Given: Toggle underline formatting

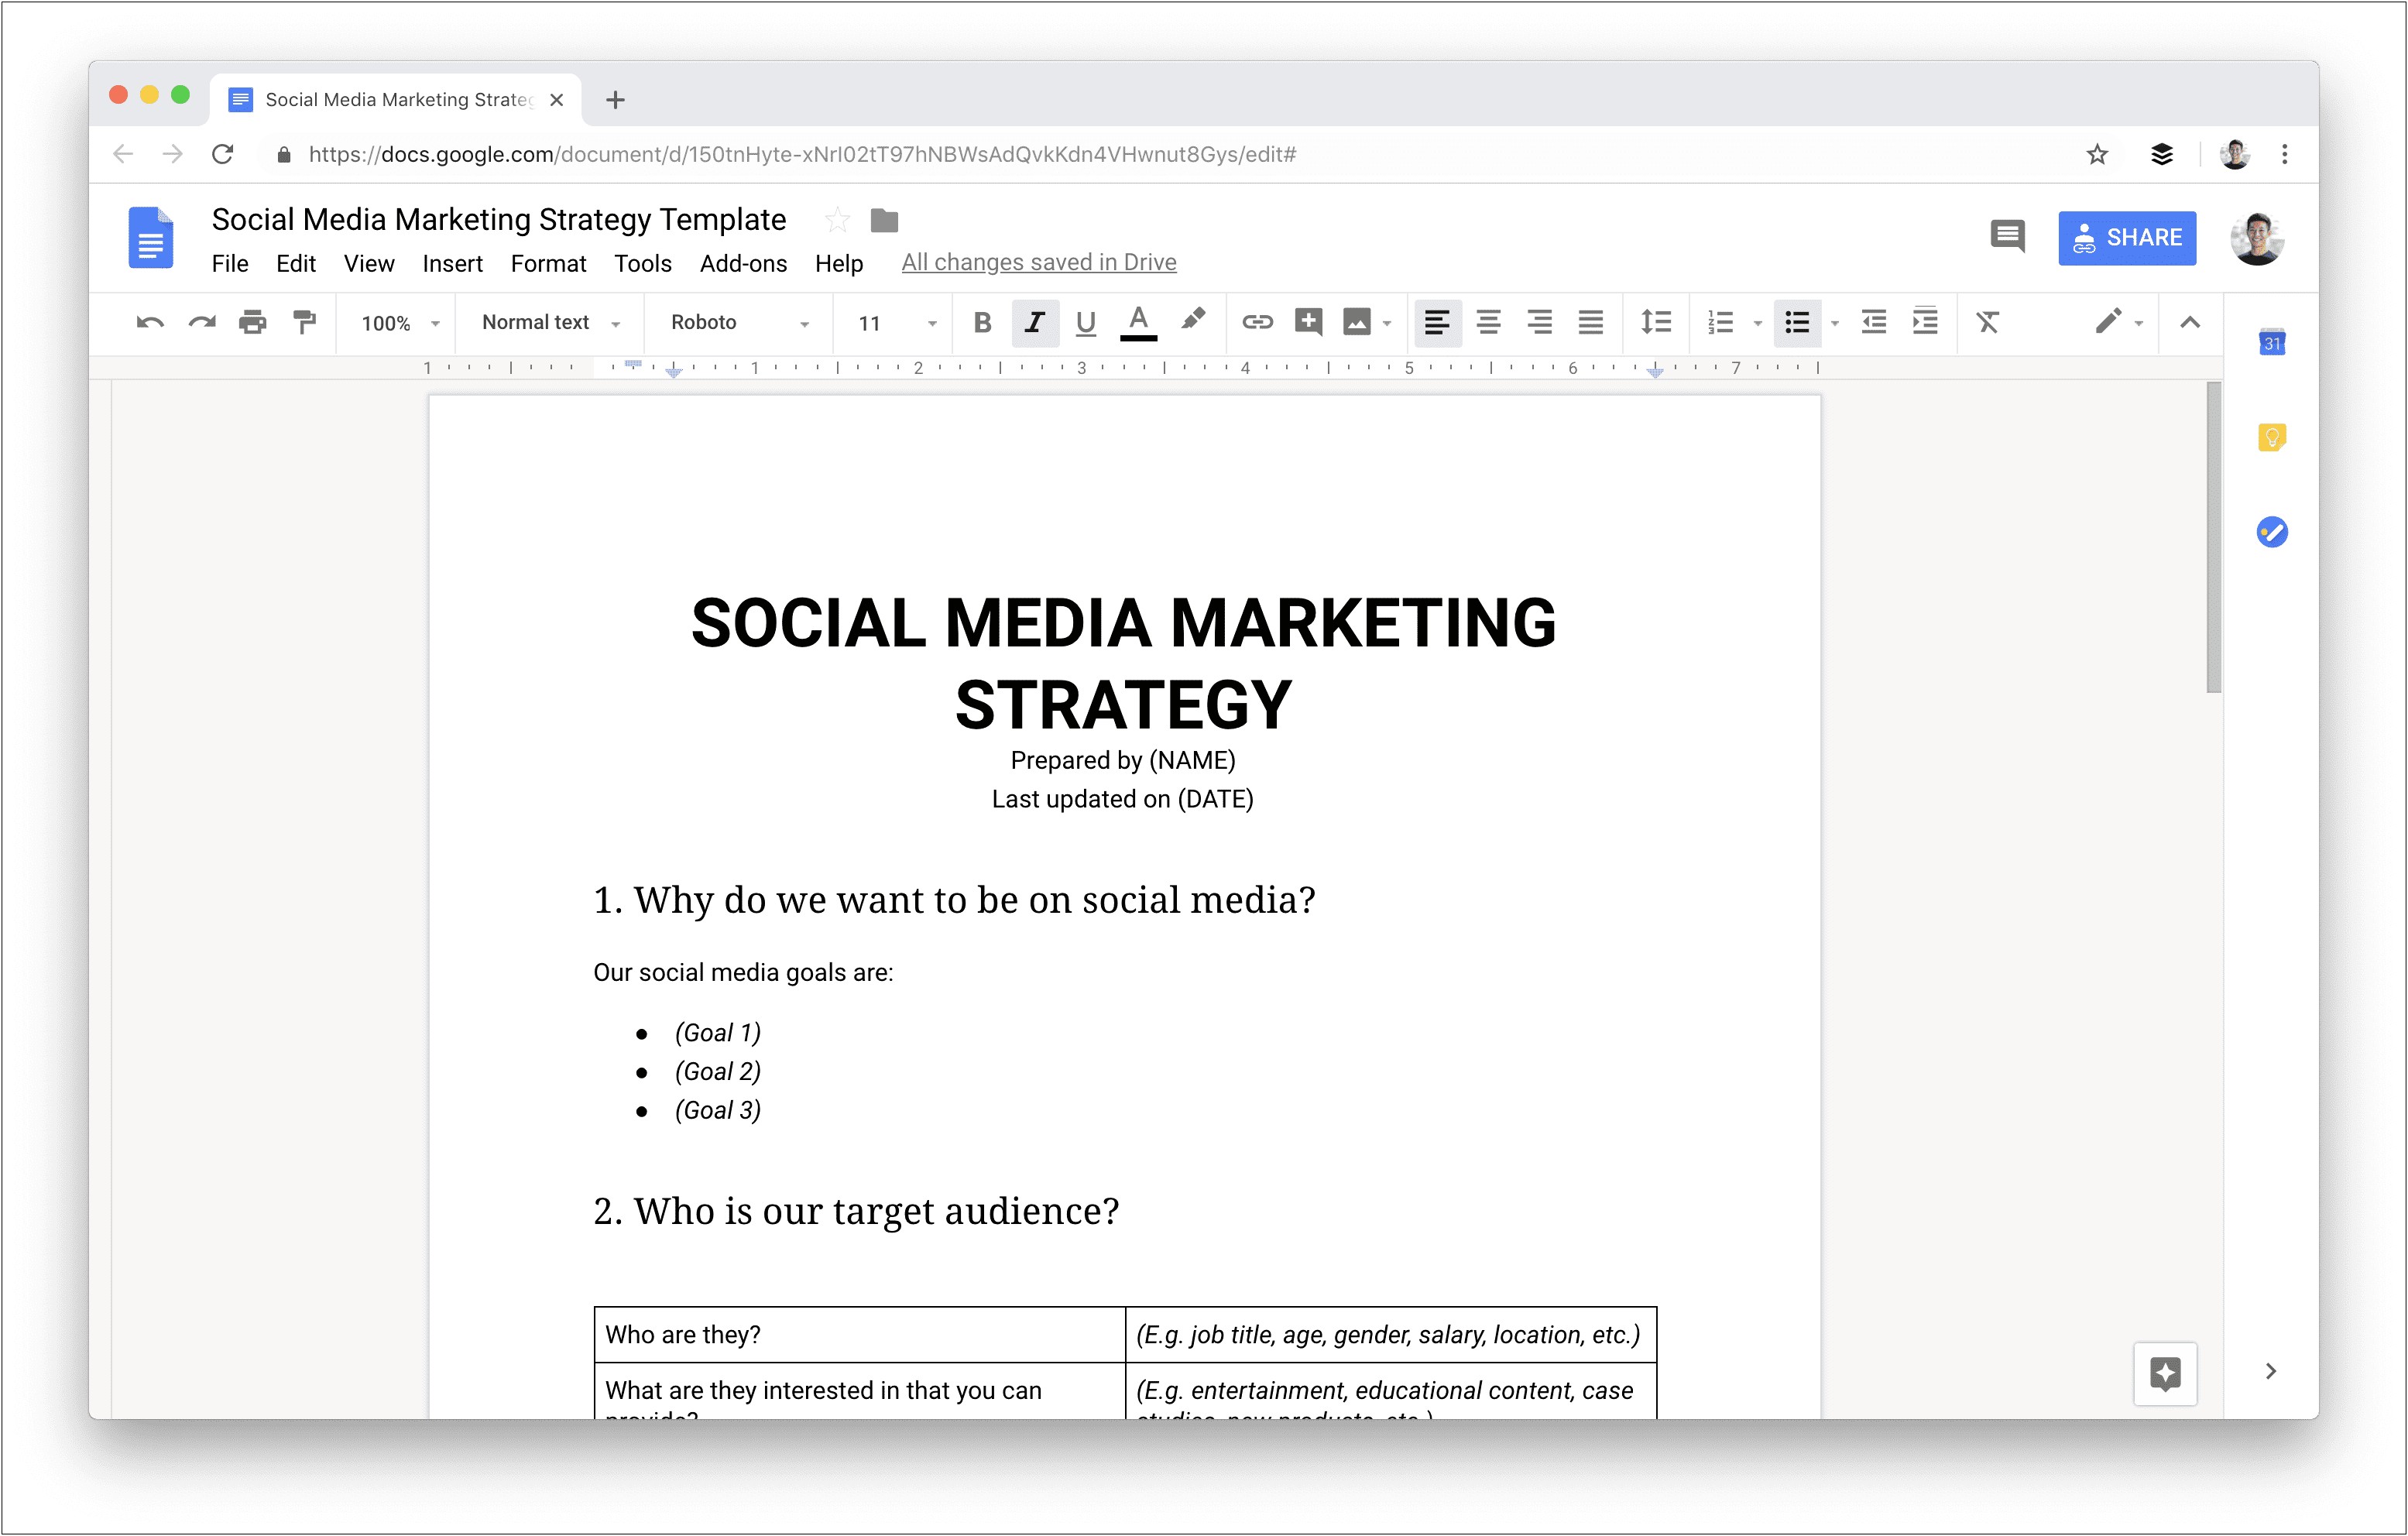Looking at the screenshot, I should click(x=1085, y=323).
